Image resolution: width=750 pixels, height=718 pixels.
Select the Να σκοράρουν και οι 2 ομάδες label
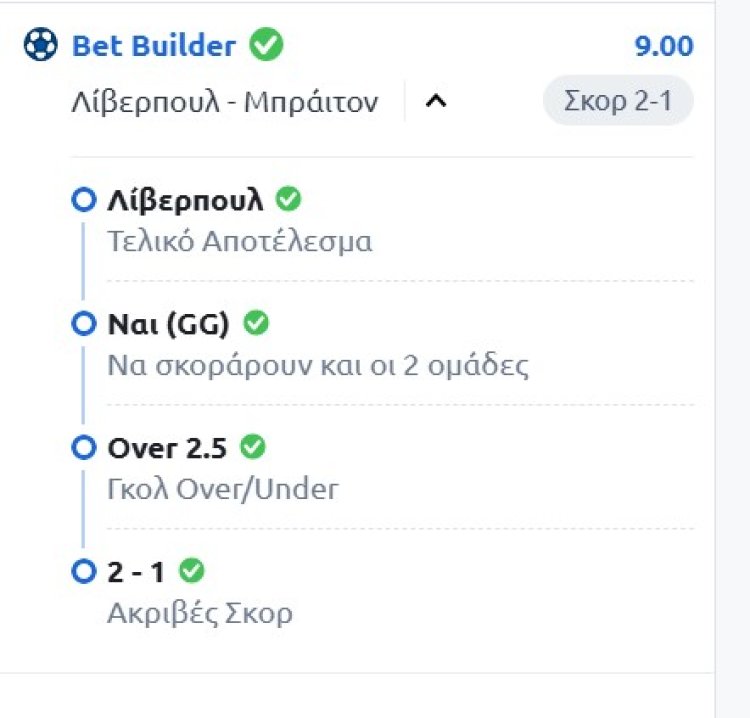click(x=317, y=365)
